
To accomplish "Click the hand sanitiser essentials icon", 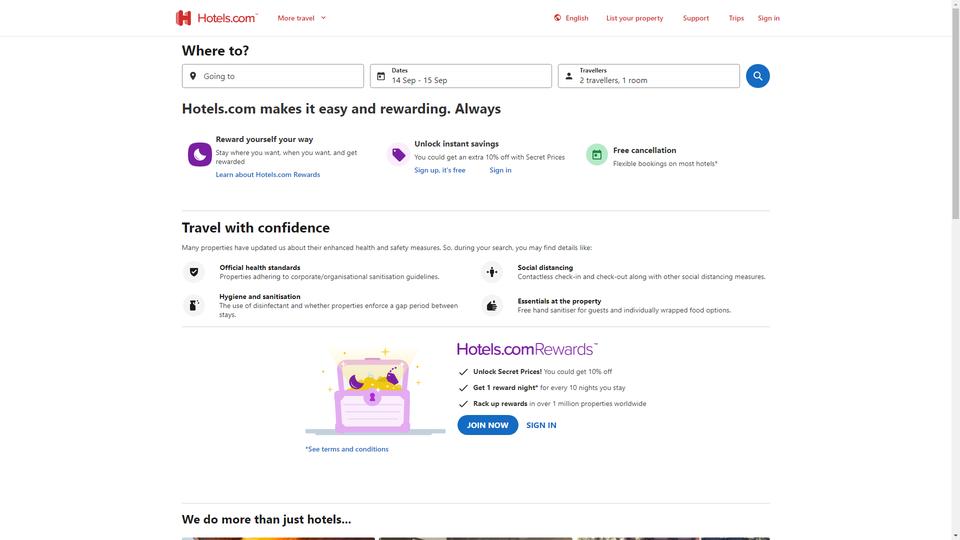I will point(492,305).
